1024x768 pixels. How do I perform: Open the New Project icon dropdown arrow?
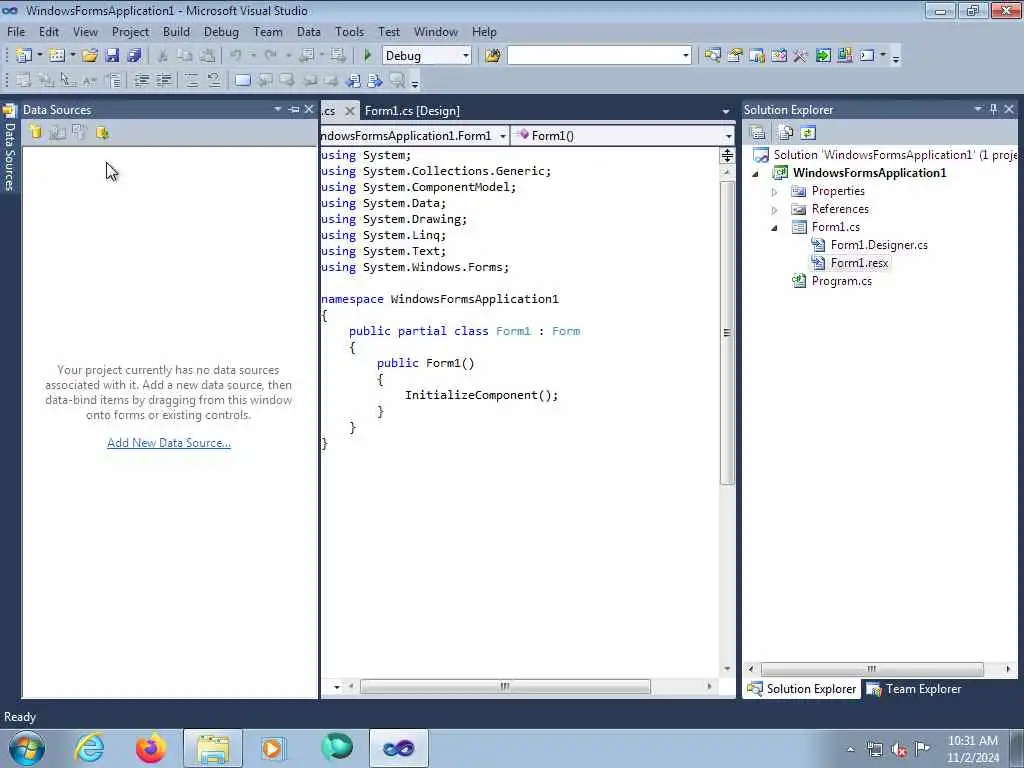[39, 56]
